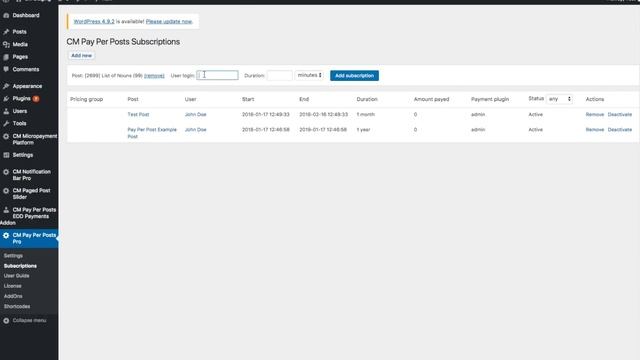Click the Dashboard icon in sidebar
Viewport: 640px width, 360px height.
click(6, 16)
